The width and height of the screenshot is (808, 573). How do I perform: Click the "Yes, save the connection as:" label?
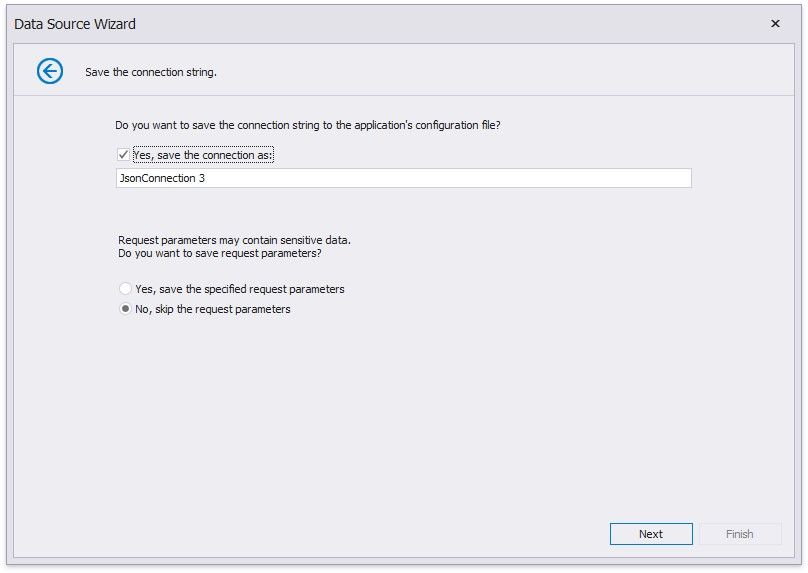[203, 156]
